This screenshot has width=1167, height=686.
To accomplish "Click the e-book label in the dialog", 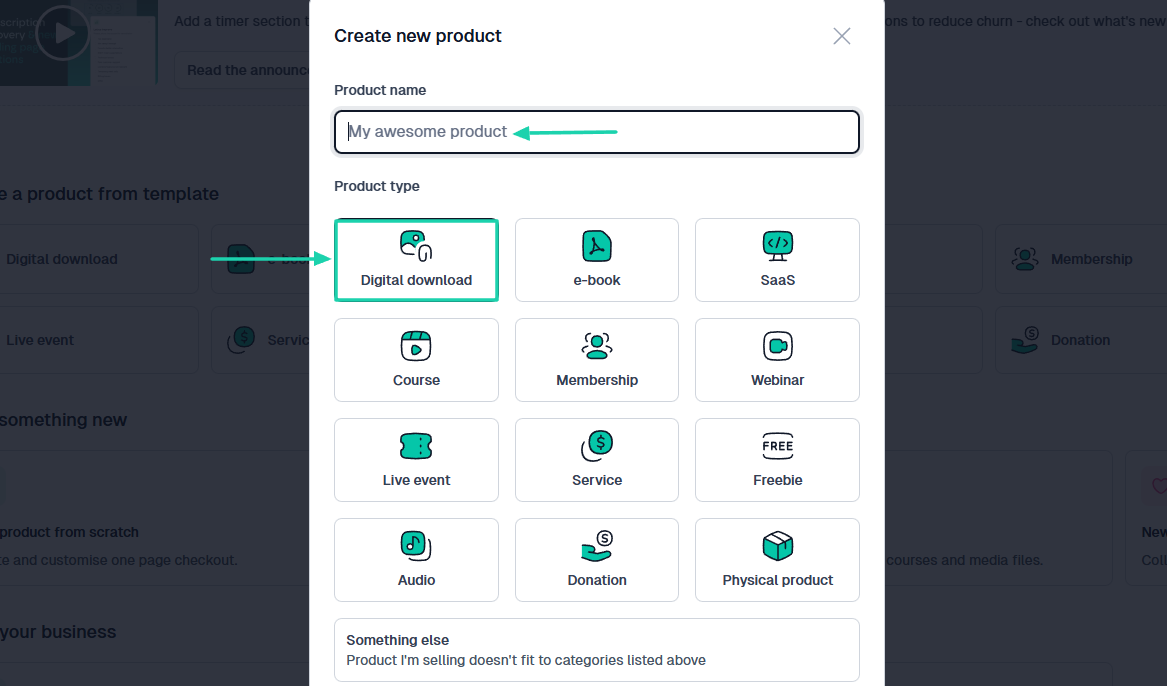I will tap(597, 281).
